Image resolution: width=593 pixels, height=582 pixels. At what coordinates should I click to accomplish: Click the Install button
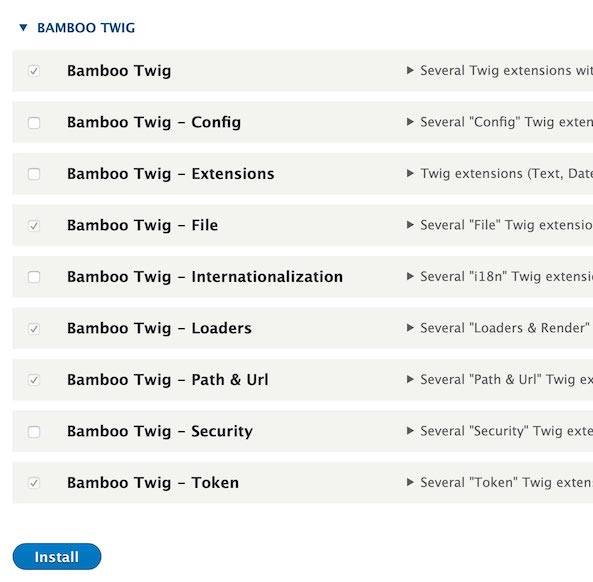pyautogui.click(x=57, y=557)
